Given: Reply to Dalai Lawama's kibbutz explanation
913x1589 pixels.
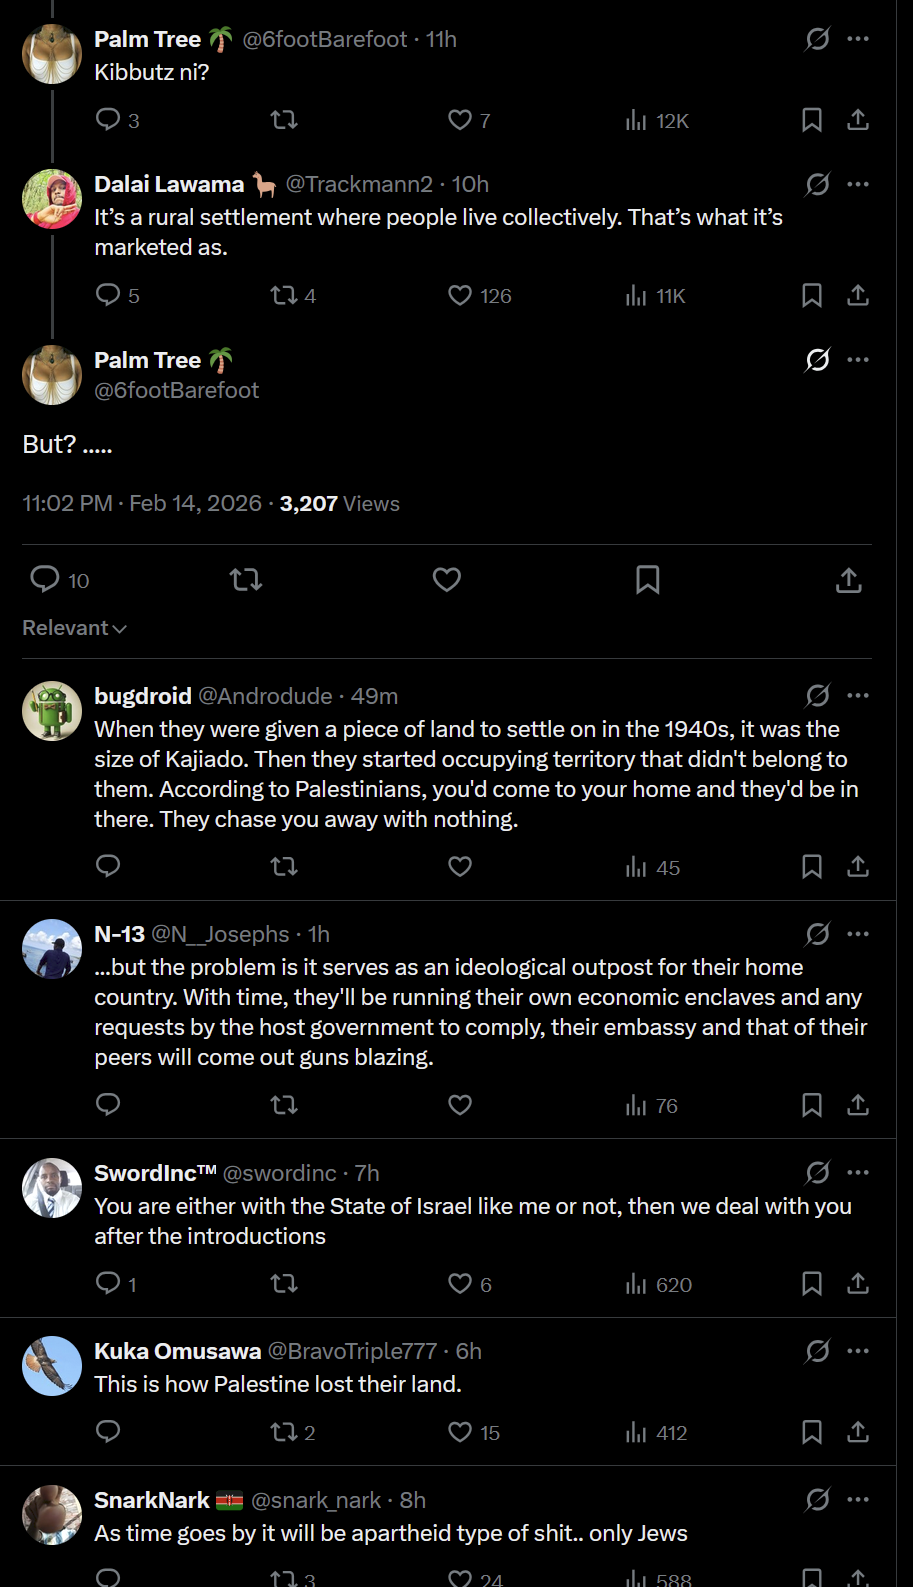Looking at the screenshot, I should pyautogui.click(x=108, y=295).
